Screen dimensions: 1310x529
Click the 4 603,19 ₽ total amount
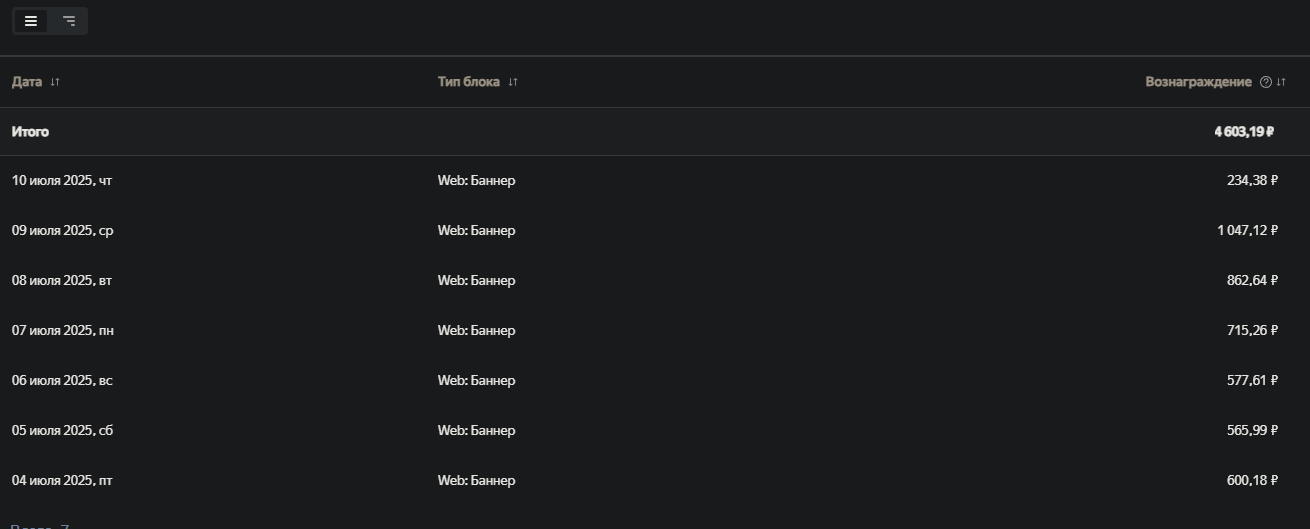click(x=1244, y=132)
